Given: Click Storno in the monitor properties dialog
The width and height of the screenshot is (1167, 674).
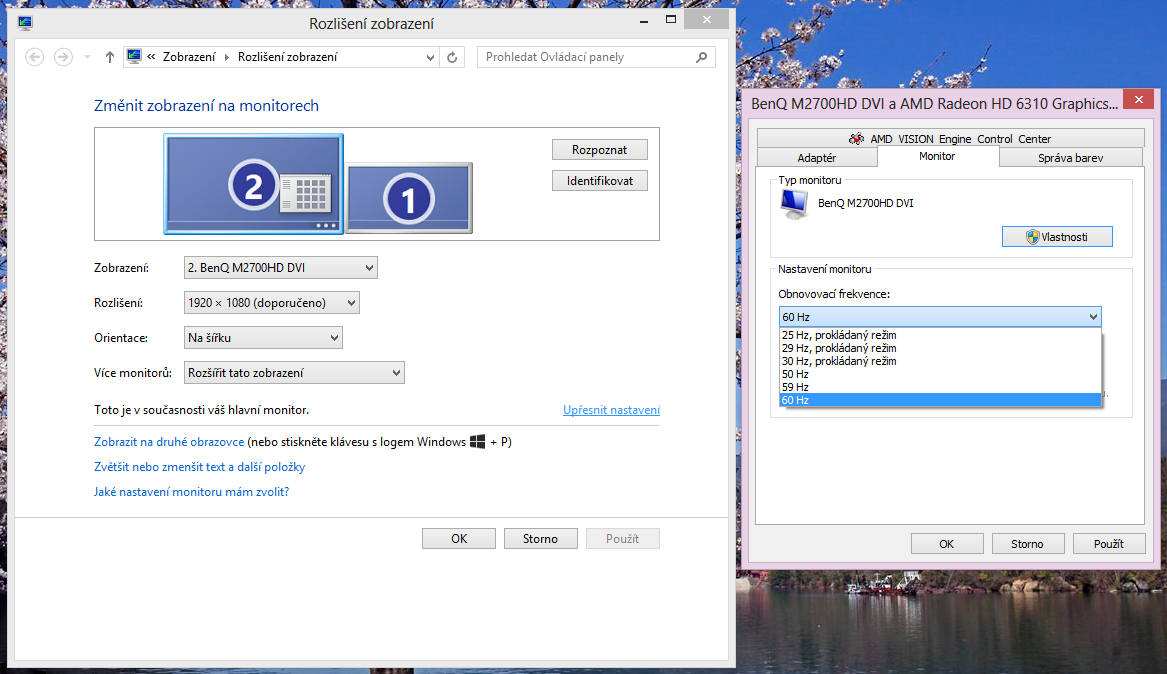Looking at the screenshot, I should 1028,544.
